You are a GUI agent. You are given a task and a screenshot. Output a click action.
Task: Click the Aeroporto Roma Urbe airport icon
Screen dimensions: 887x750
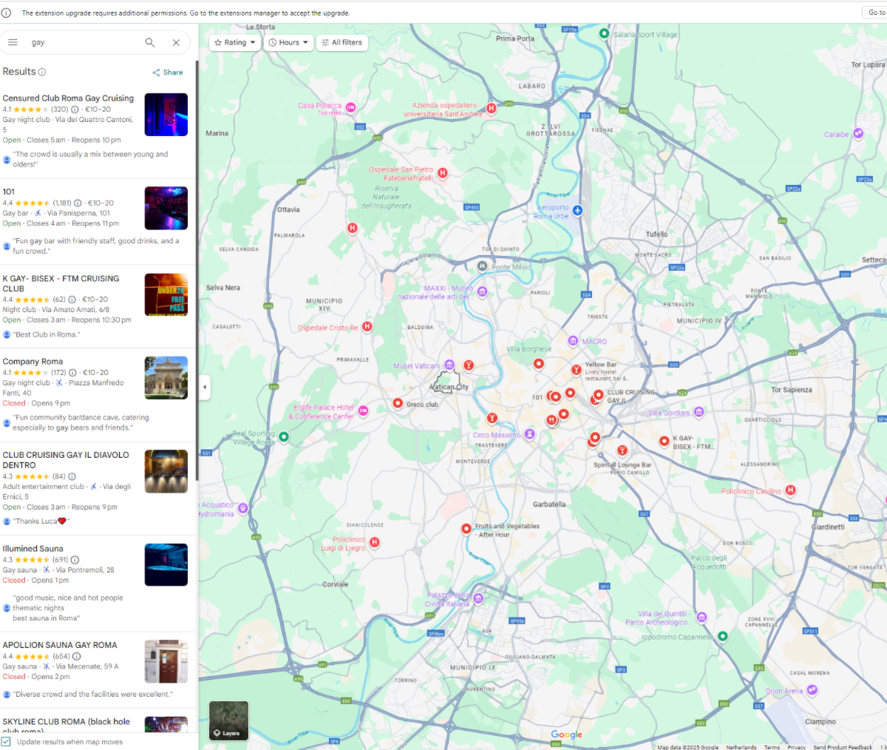[x=578, y=210]
